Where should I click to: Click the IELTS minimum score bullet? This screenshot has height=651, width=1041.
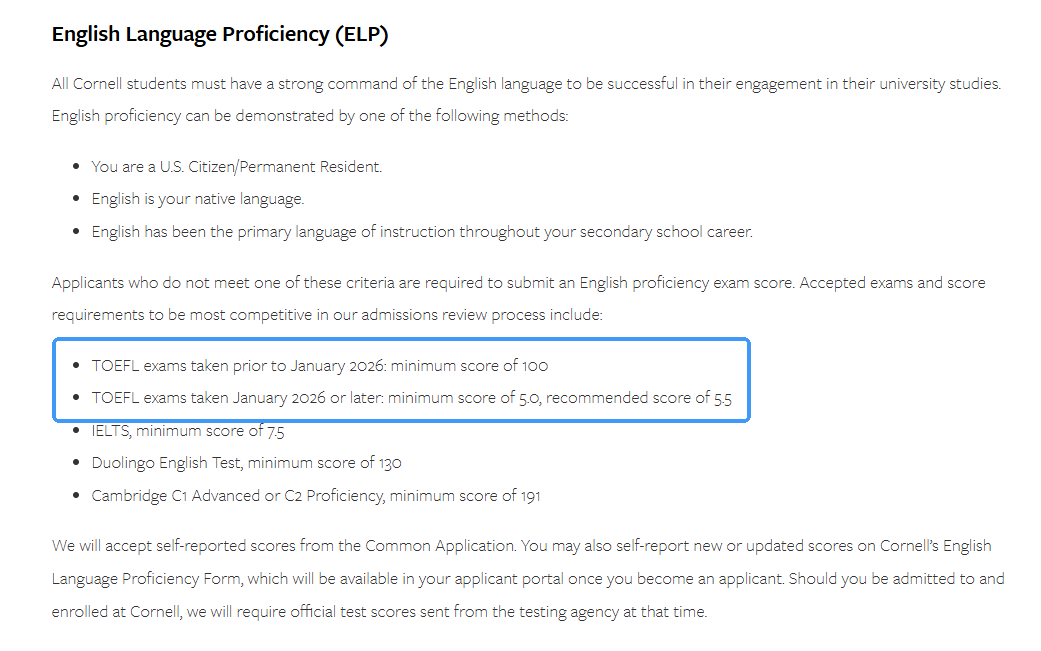pos(188,430)
